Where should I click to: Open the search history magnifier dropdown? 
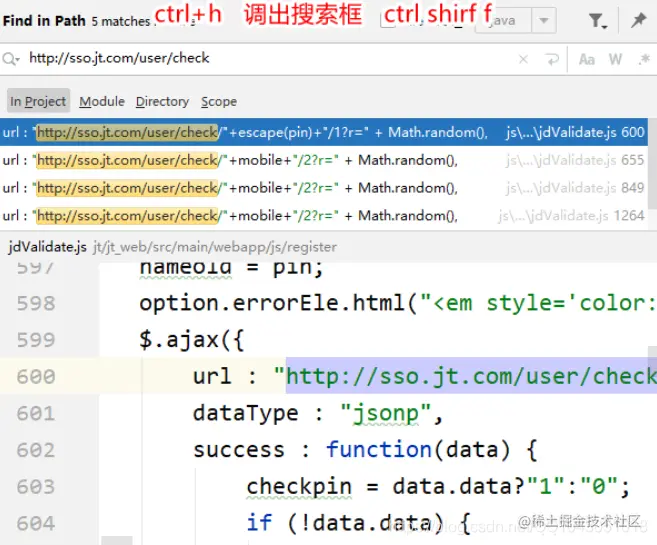[10, 59]
